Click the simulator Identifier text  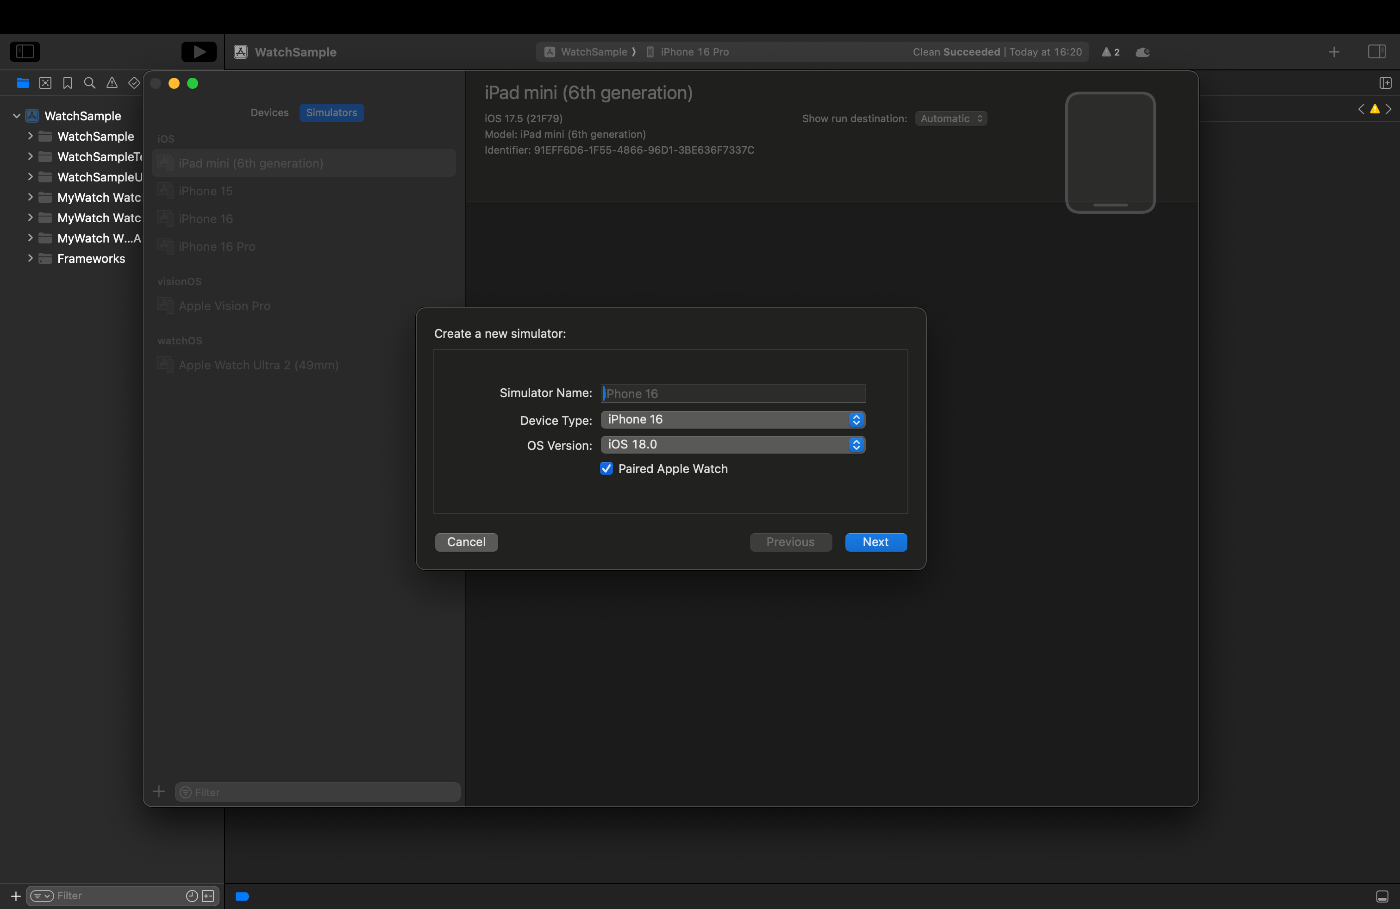click(x=619, y=150)
